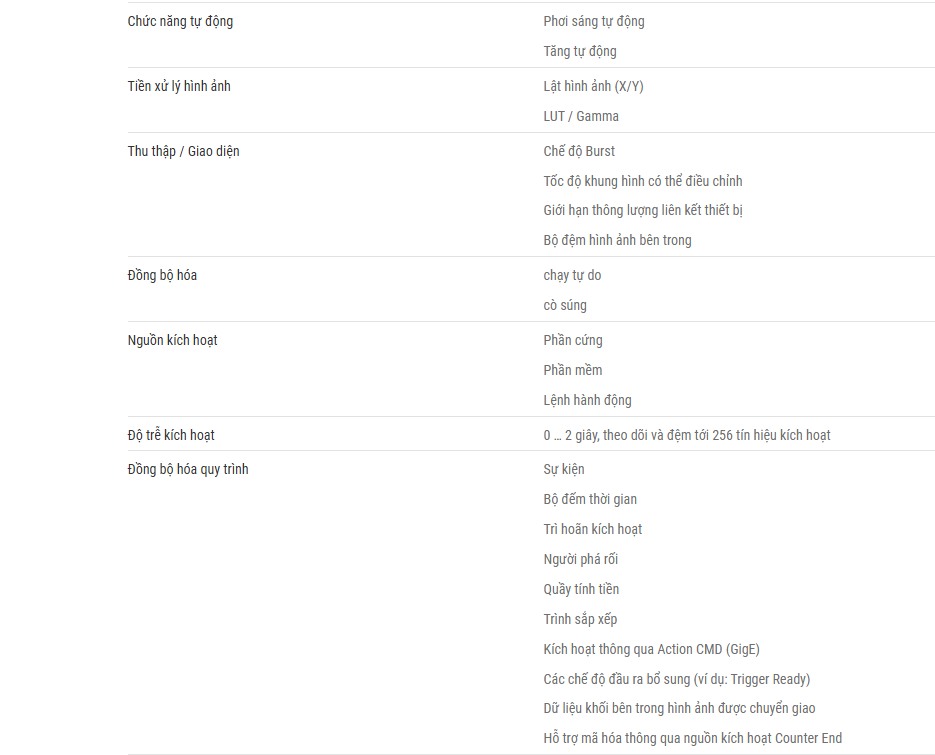
Task: Click the "Lệnh hành động" entry
Action: [587, 400]
